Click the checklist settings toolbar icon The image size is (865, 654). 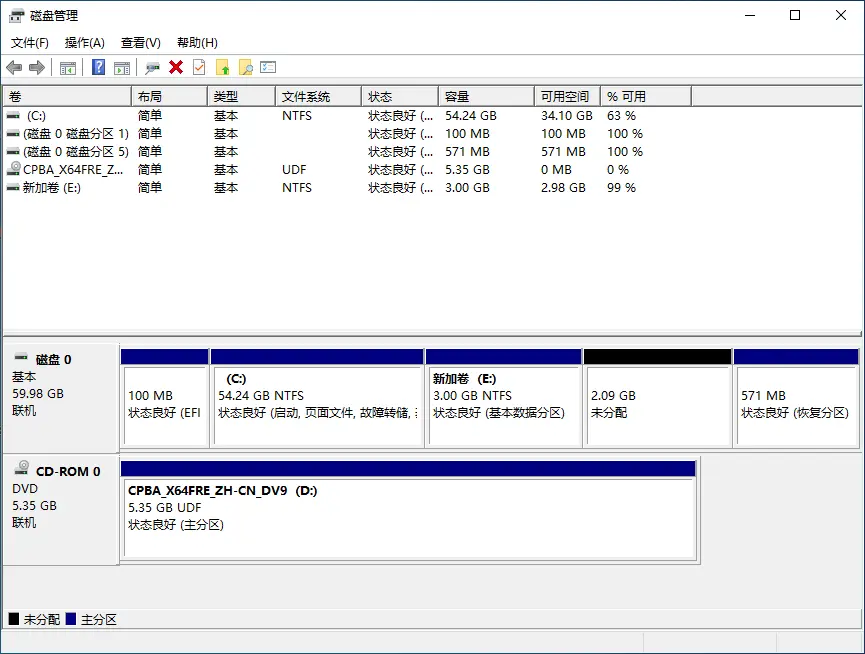tap(268, 67)
